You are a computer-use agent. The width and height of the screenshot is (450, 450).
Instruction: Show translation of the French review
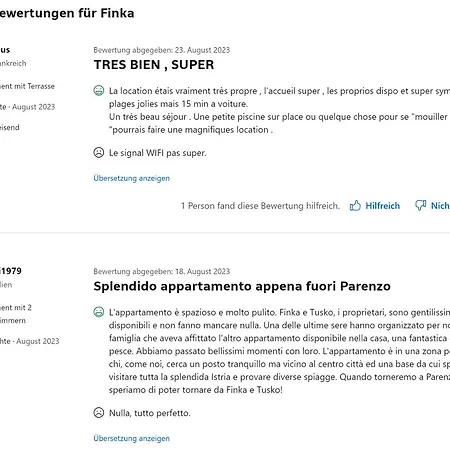point(132,178)
